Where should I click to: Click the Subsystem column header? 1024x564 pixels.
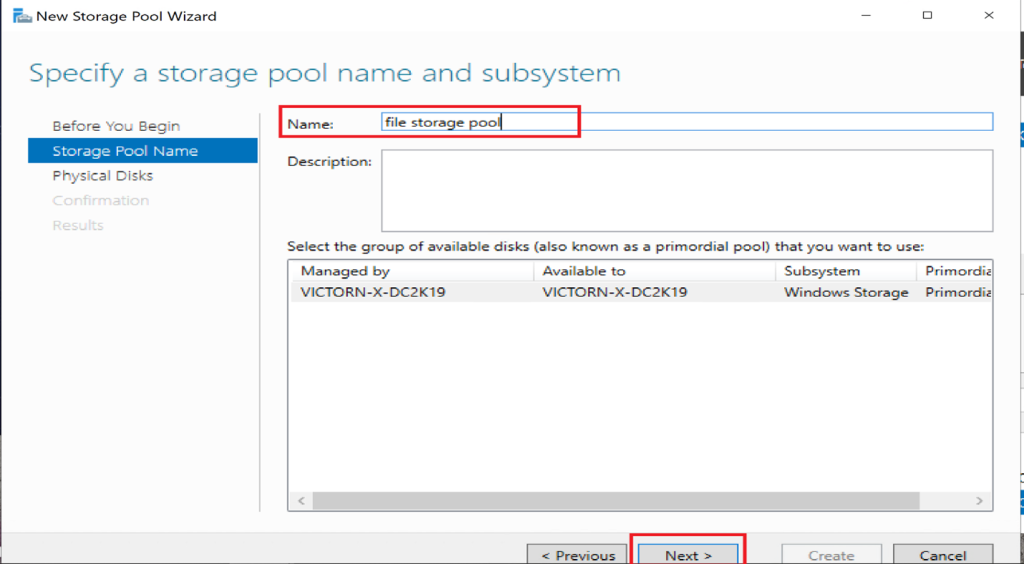pos(845,271)
